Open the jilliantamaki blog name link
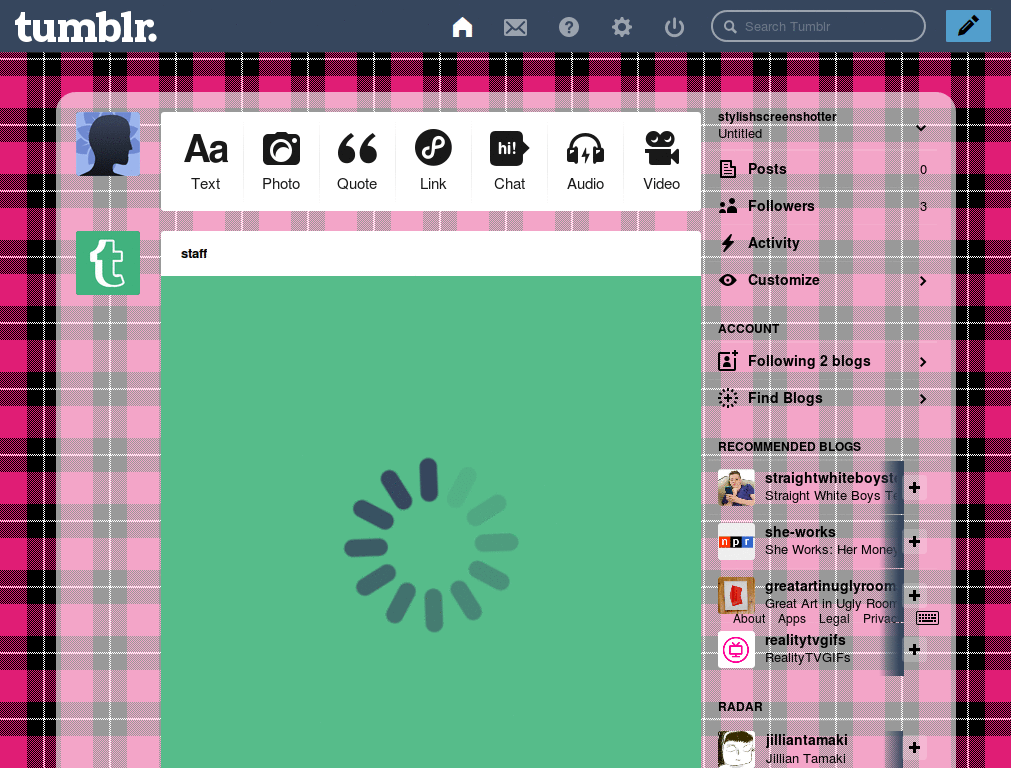Screen dimensions: 1024x768 click(x=807, y=740)
